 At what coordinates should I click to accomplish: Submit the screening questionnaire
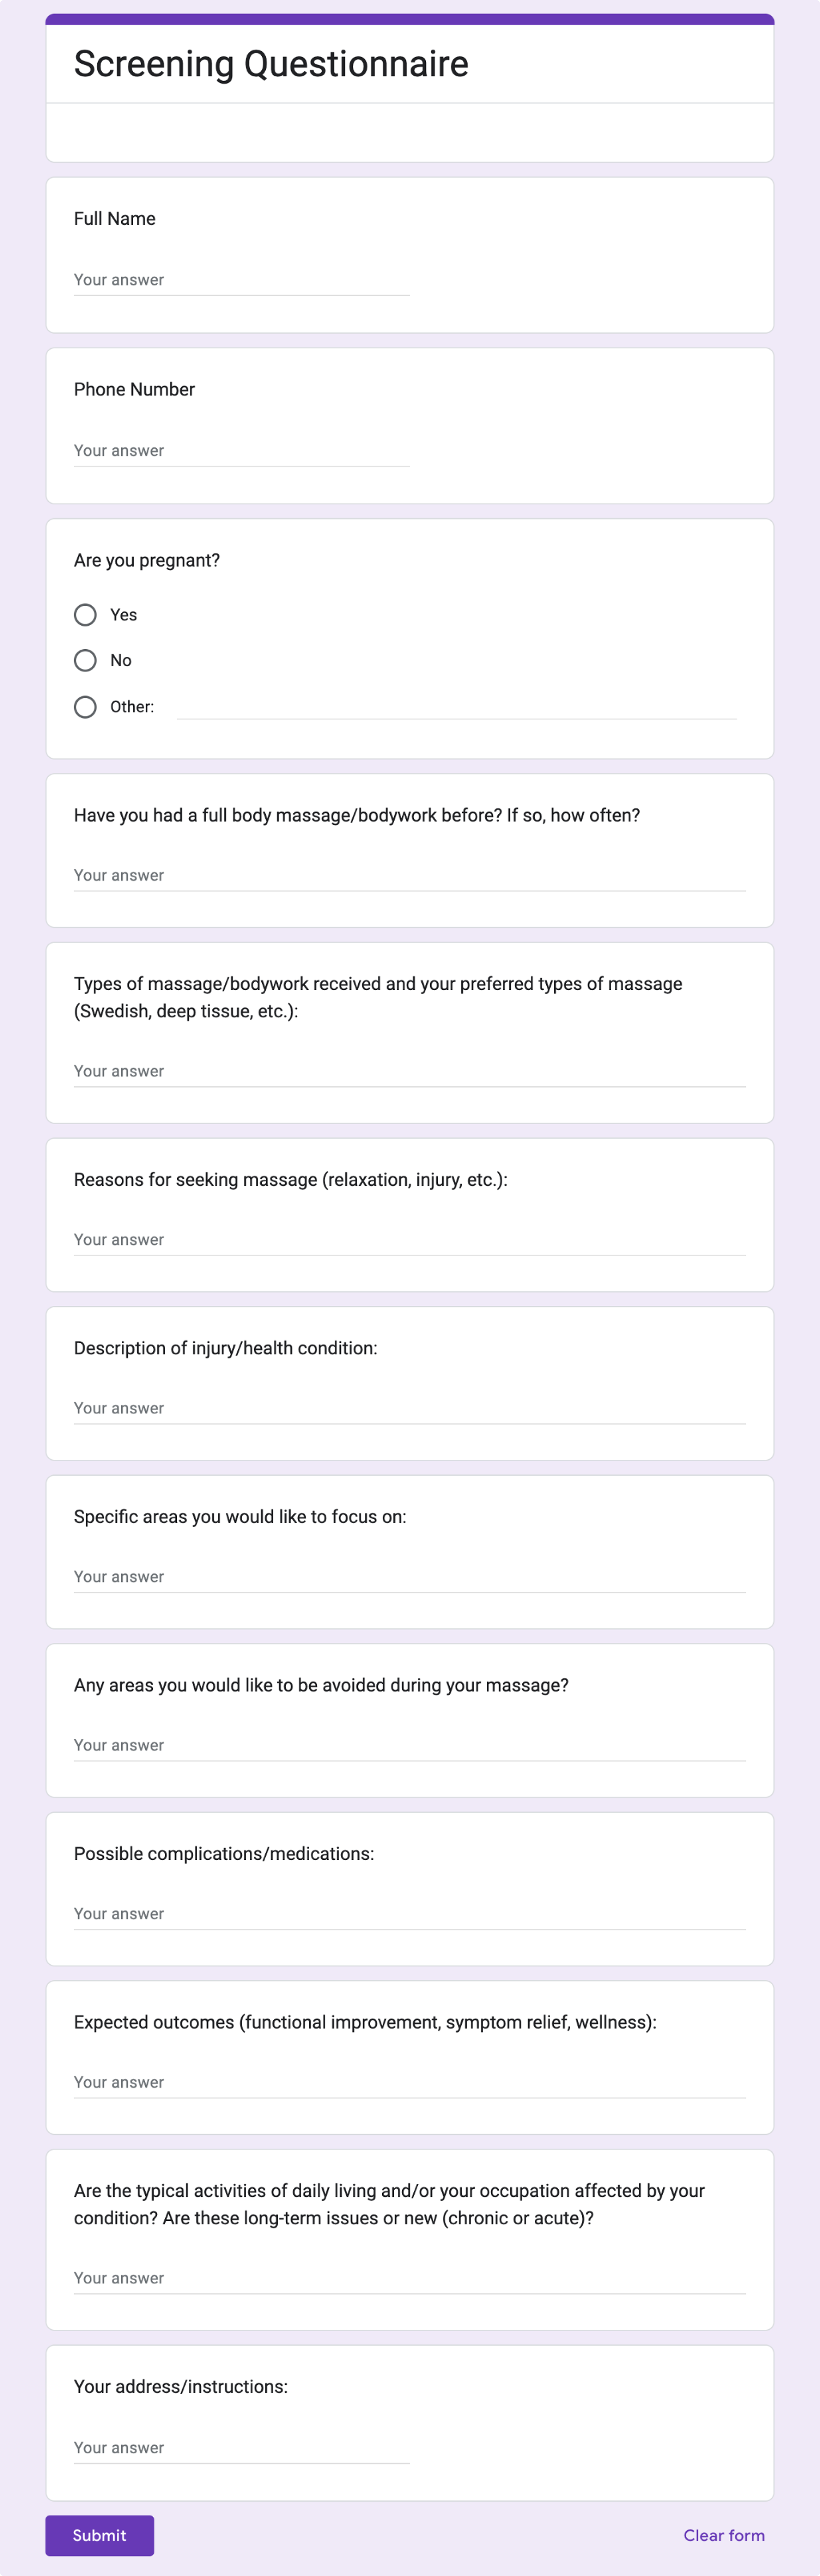pos(100,2535)
